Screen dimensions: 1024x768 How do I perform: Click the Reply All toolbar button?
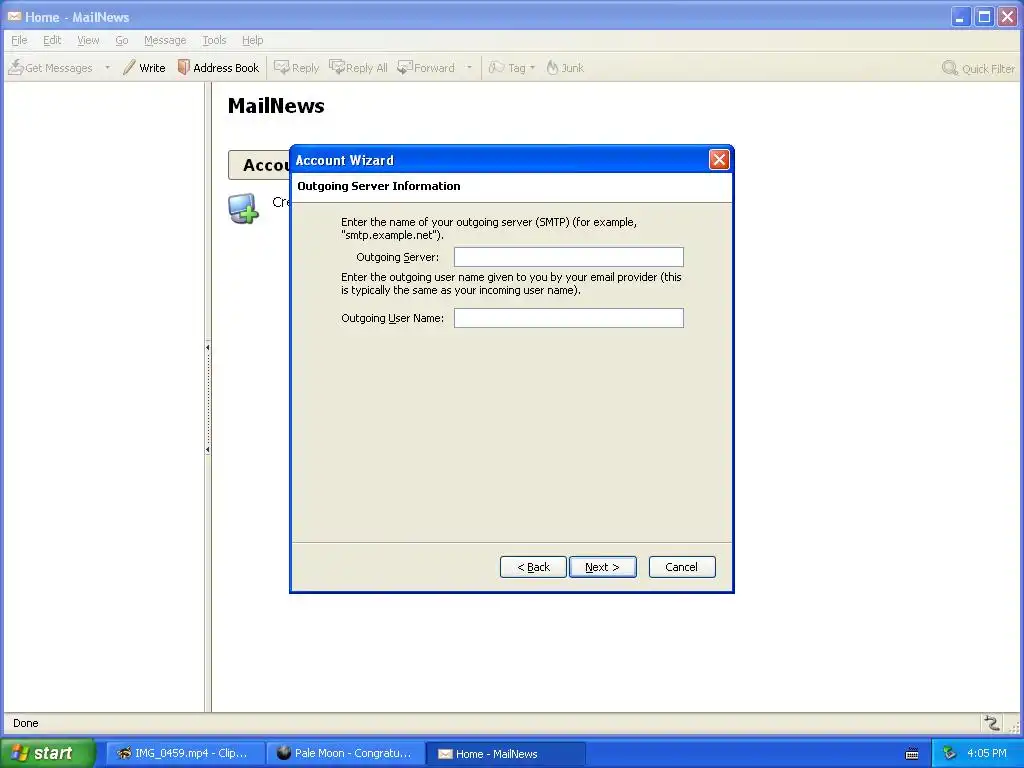click(359, 67)
